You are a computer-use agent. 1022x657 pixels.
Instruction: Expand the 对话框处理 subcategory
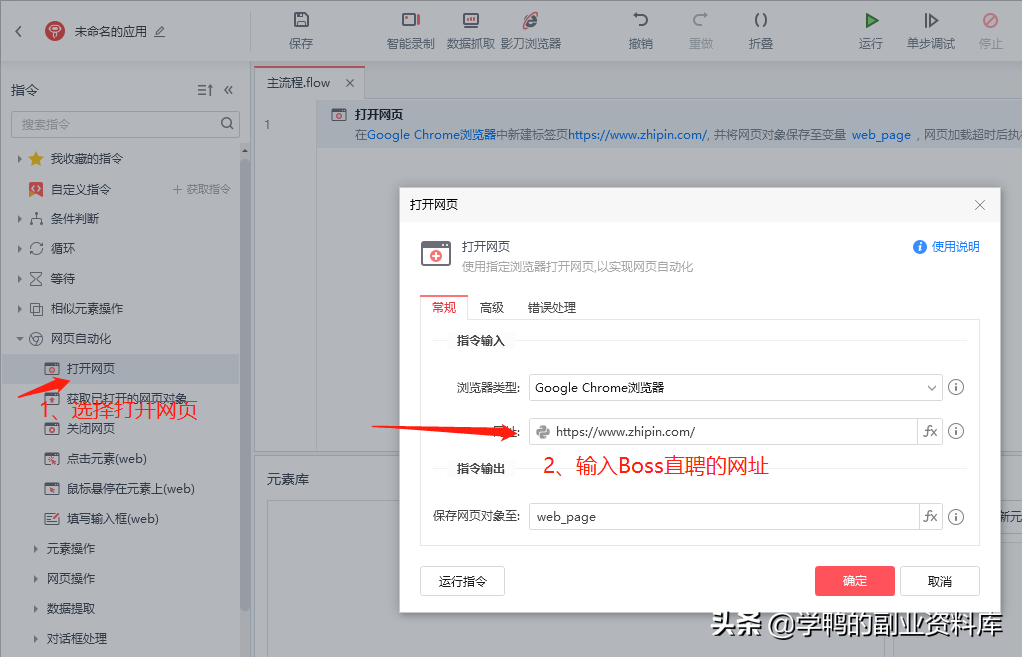[36, 639]
